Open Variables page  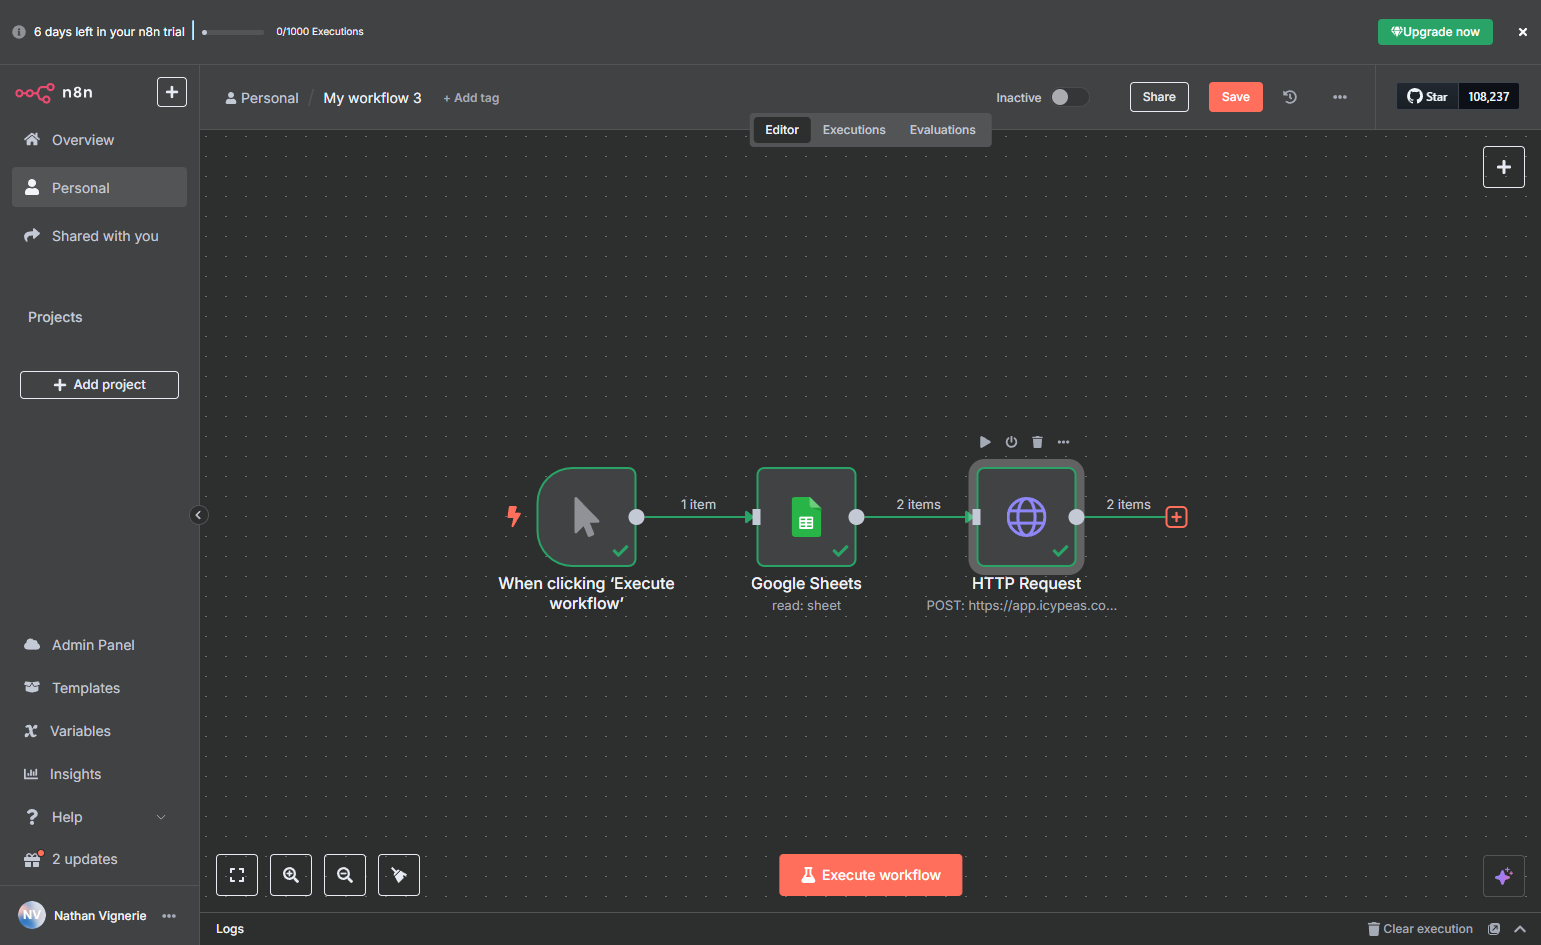(99, 731)
